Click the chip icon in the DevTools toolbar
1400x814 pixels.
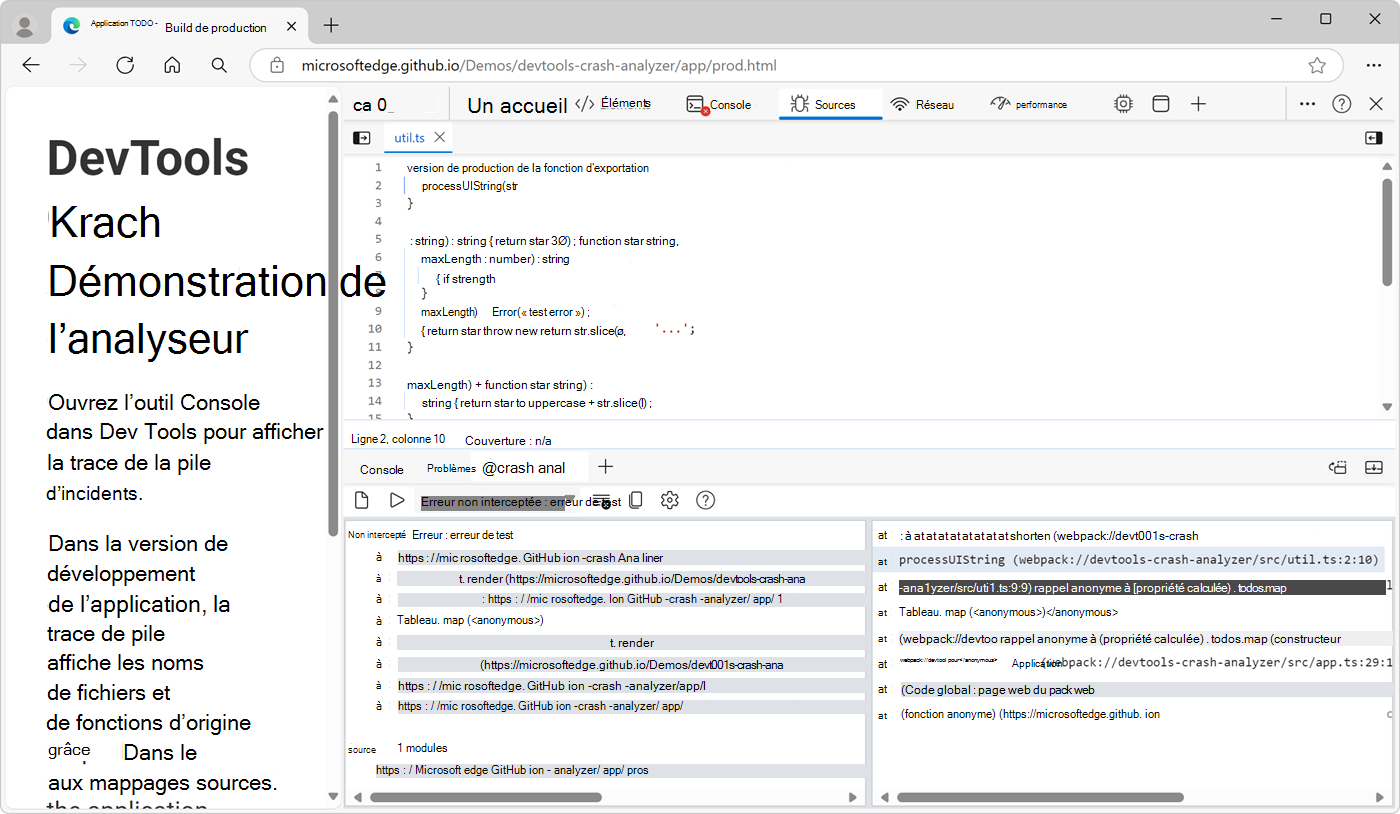click(x=1123, y=103)
